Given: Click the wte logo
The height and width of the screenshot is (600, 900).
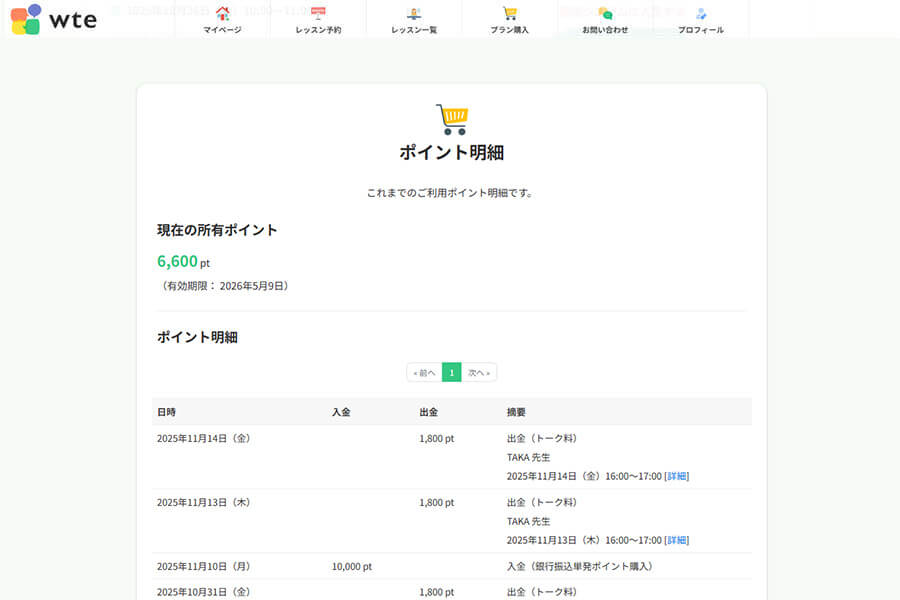Looking at the screenshot, I should (x=55, y=19).
